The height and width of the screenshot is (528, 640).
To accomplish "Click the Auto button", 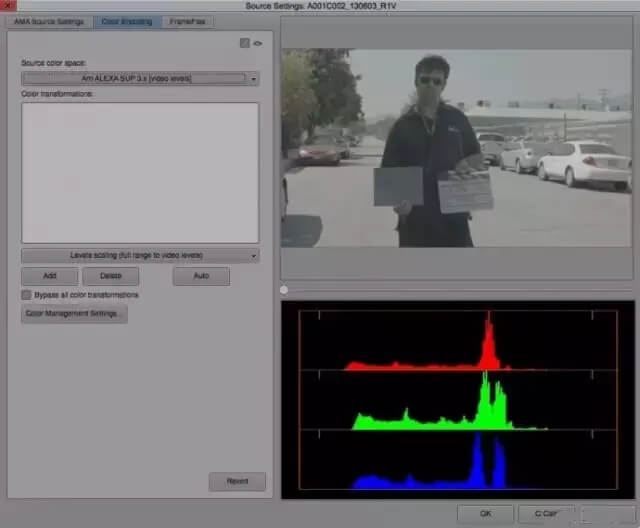I will (201, 276).
